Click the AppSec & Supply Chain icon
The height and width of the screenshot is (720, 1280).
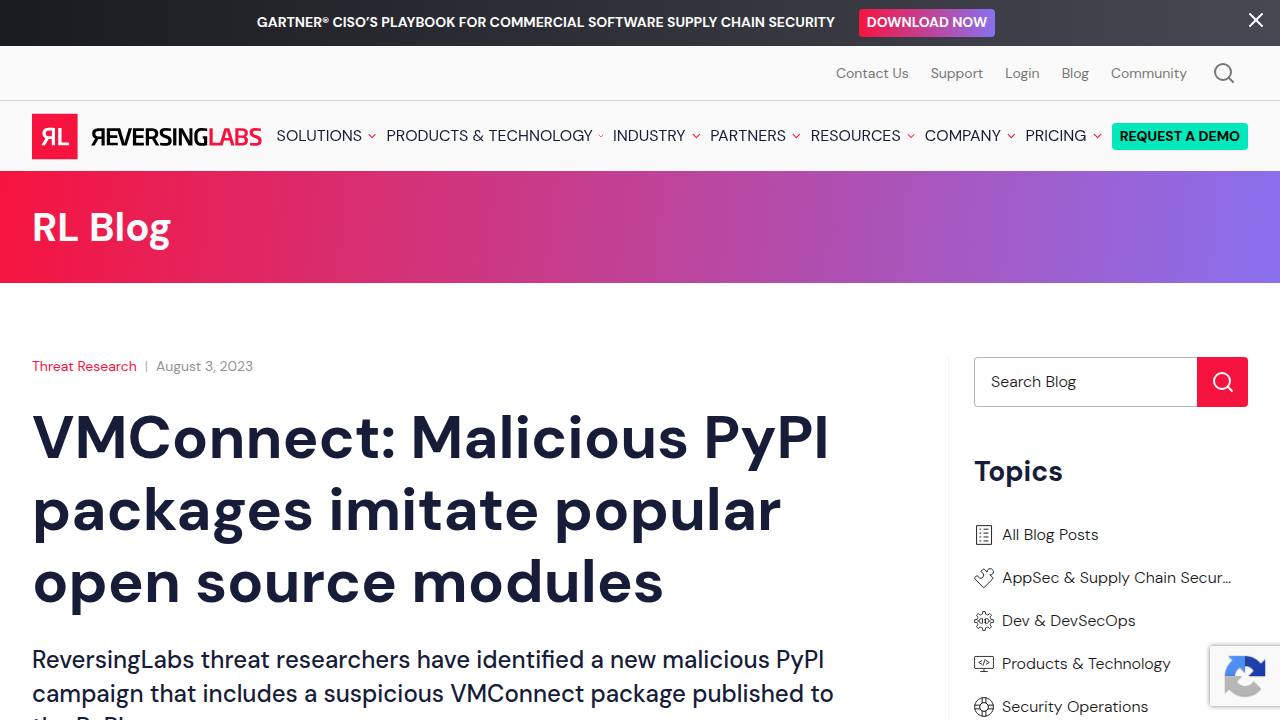(x=984, y=578)
